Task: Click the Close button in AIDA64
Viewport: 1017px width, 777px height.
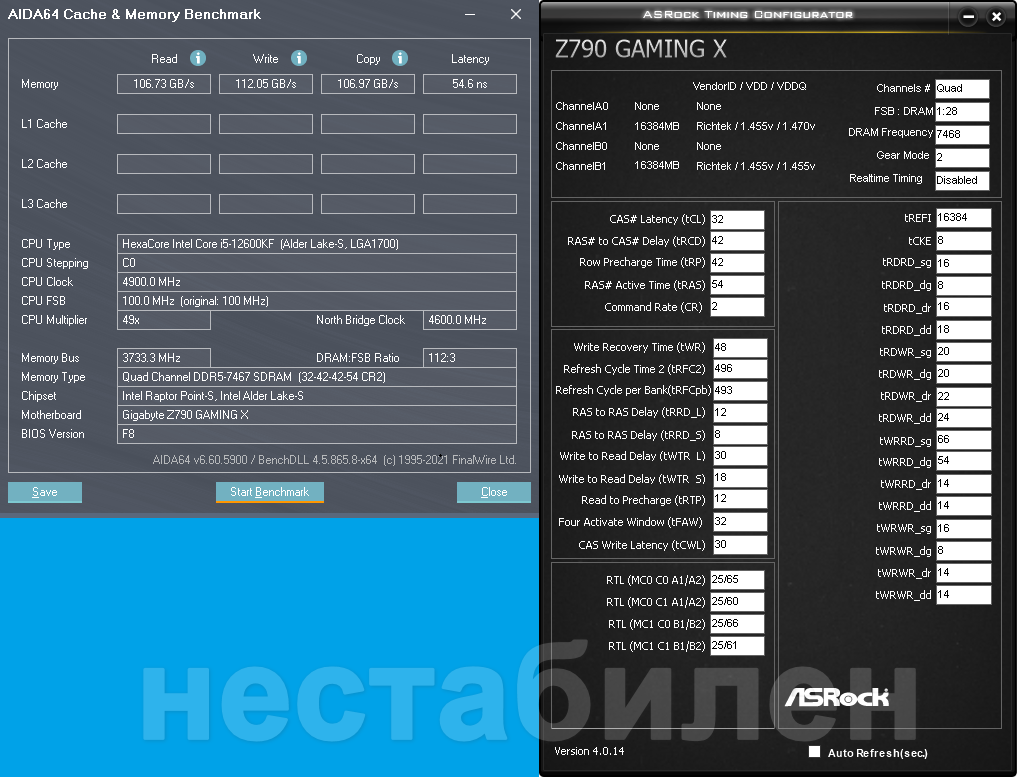Action: point(494,492)
